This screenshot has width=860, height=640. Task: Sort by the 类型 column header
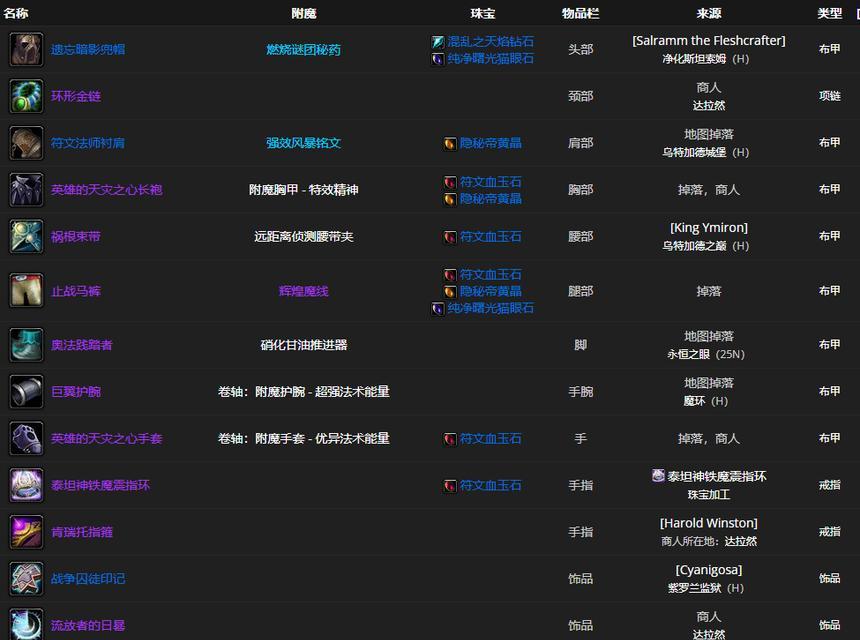(829, 13)
